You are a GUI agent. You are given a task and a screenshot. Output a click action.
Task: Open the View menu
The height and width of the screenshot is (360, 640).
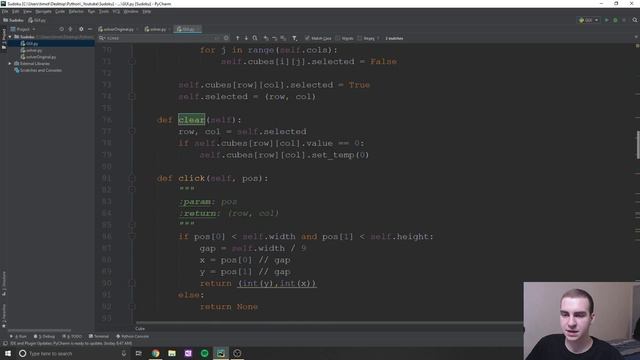pos(27,11)
